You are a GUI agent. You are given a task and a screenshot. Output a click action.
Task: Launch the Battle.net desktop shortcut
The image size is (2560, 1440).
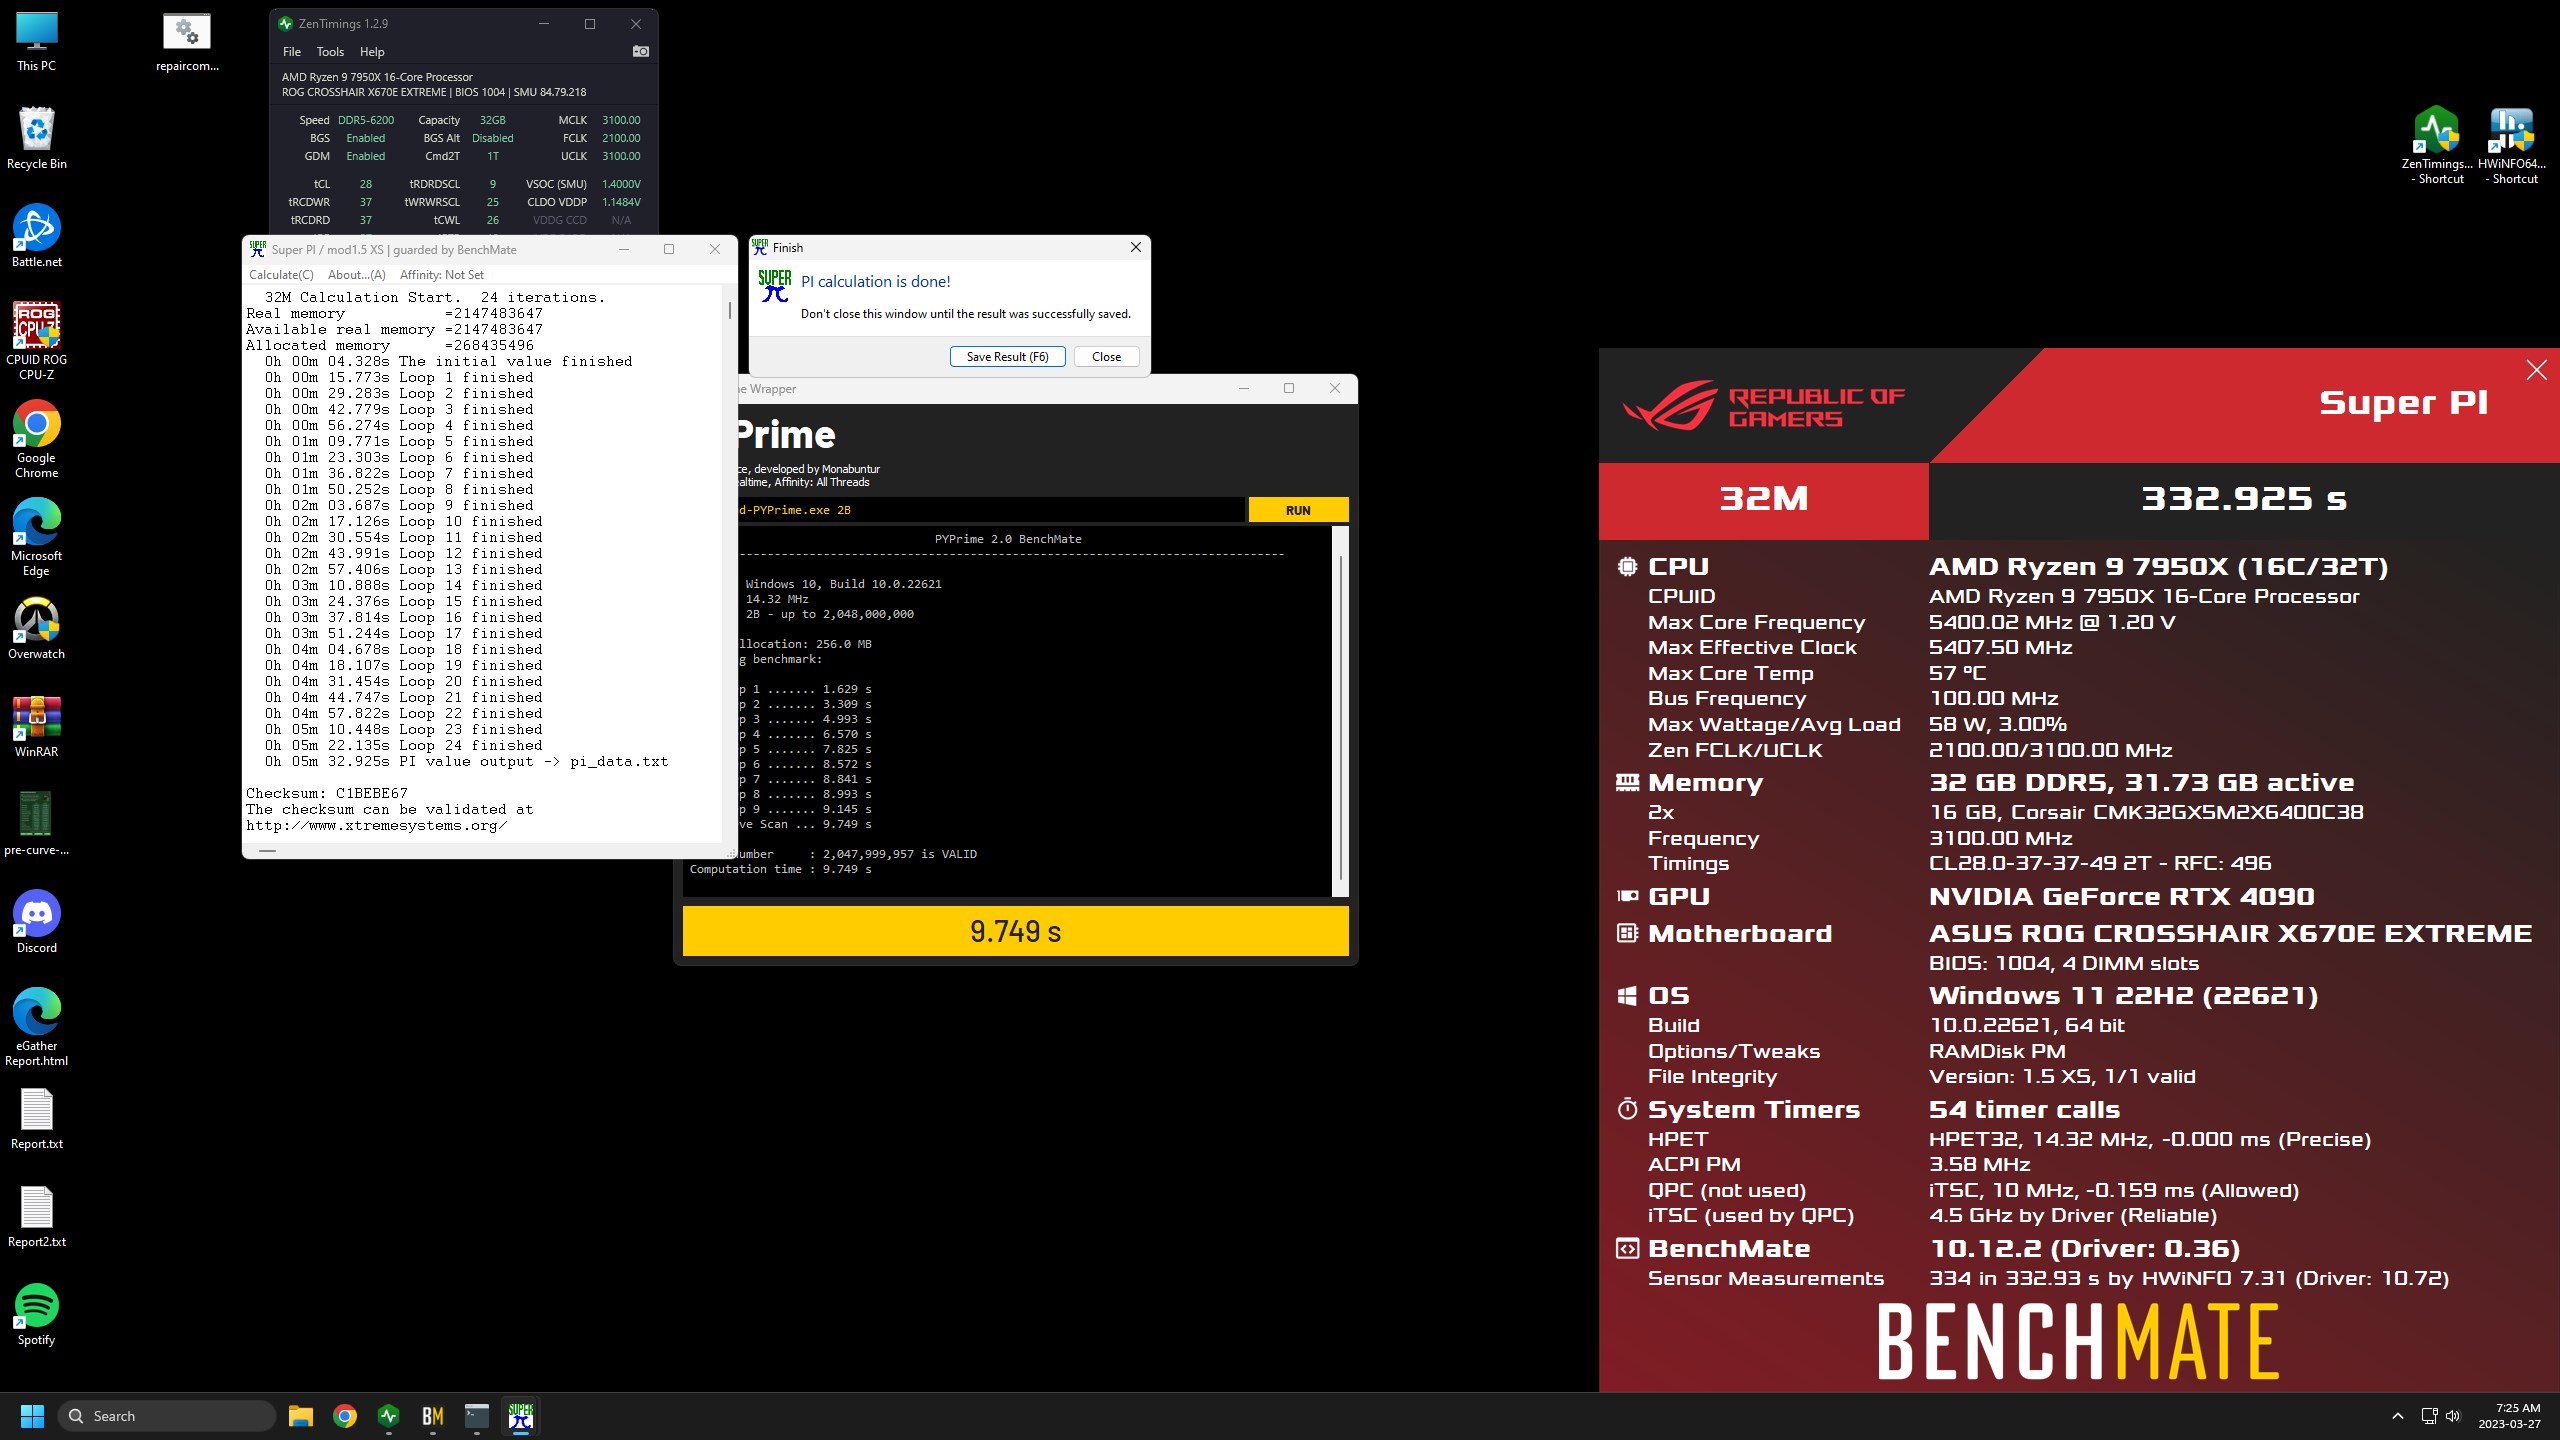(x=37, y=237)
